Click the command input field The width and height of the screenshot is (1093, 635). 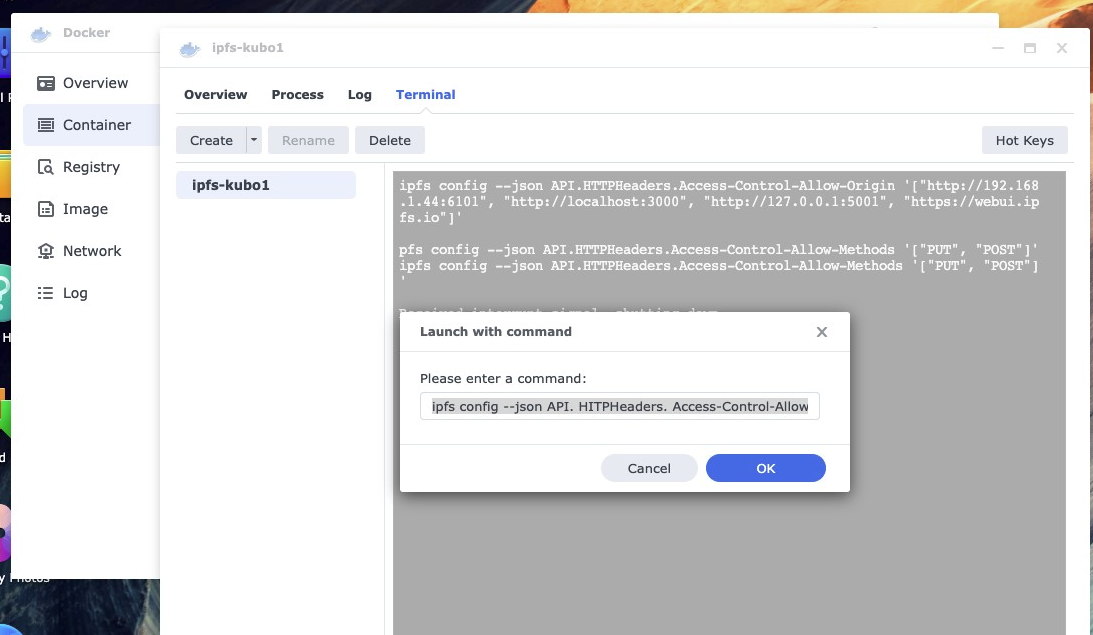click(619, 407)
